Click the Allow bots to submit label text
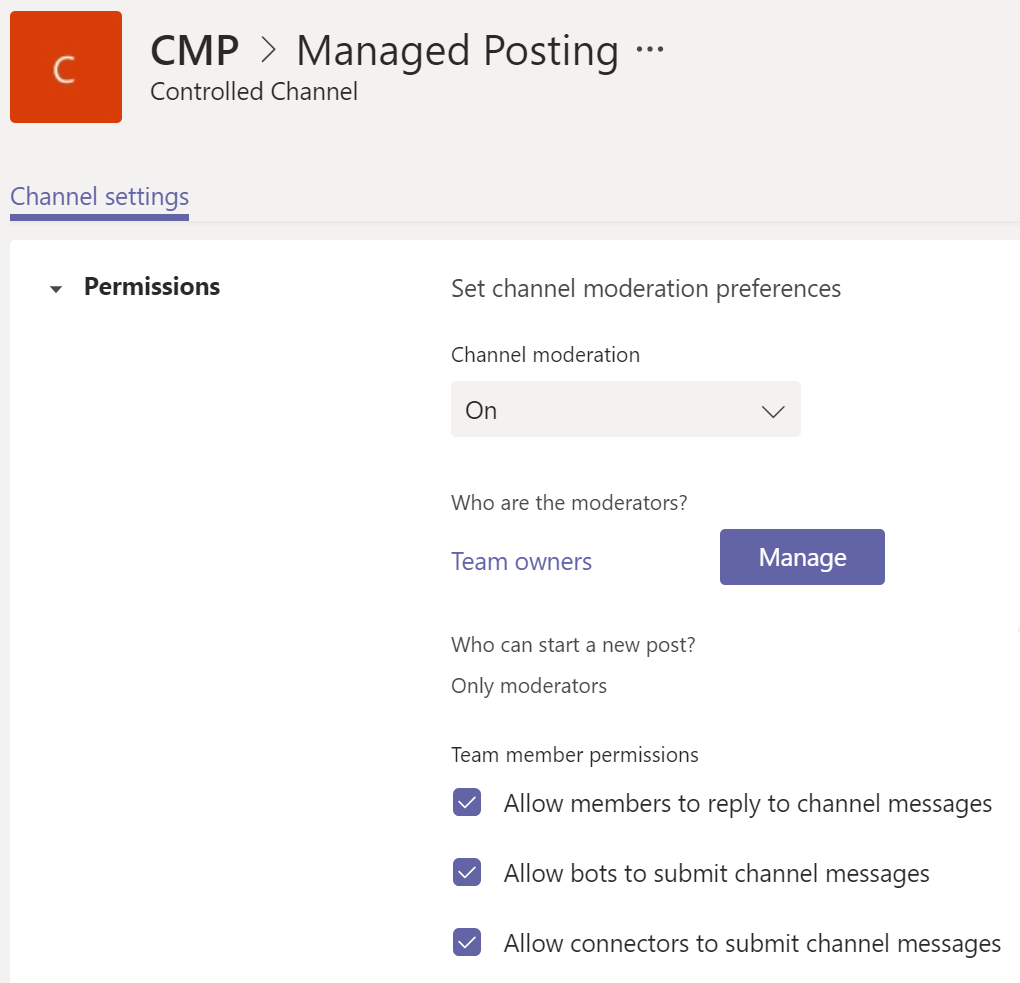1020x983 pixels. point(716,873)
